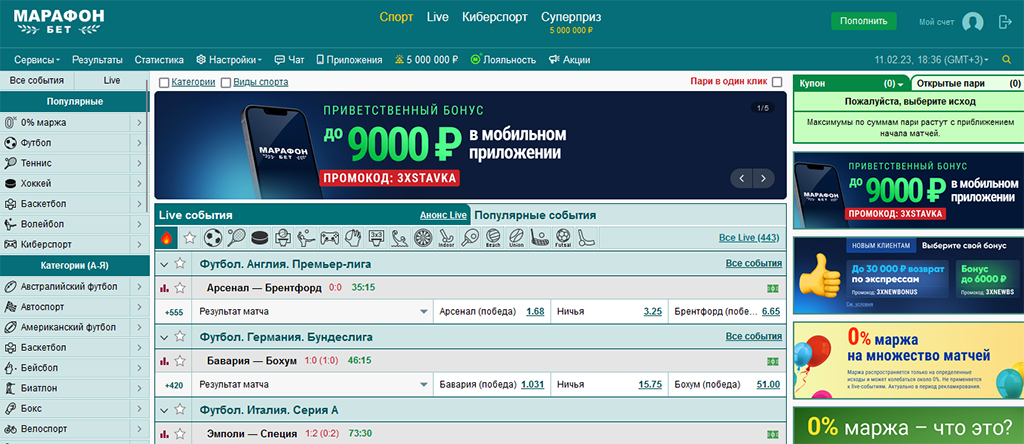Filter live events by the table tennis paddle icon

pyautogui.click(x=470, y=238)
